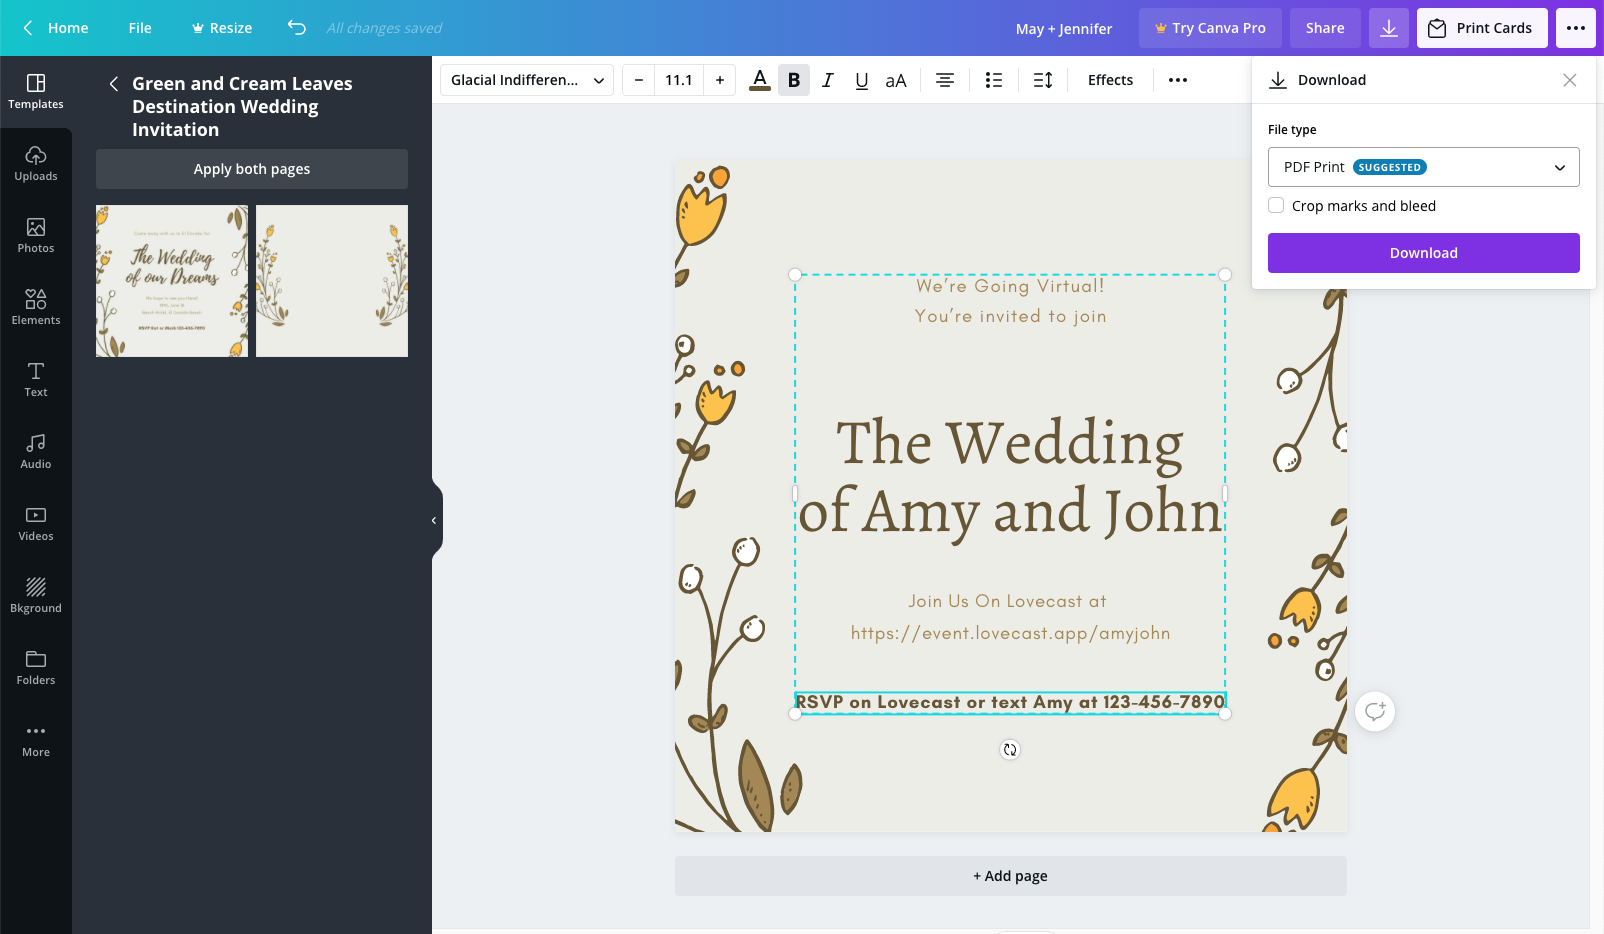This screenshot has width=1604, height=934.
Task: Select the Join Us On Lovecast at text
Action: pos(1007,601)
